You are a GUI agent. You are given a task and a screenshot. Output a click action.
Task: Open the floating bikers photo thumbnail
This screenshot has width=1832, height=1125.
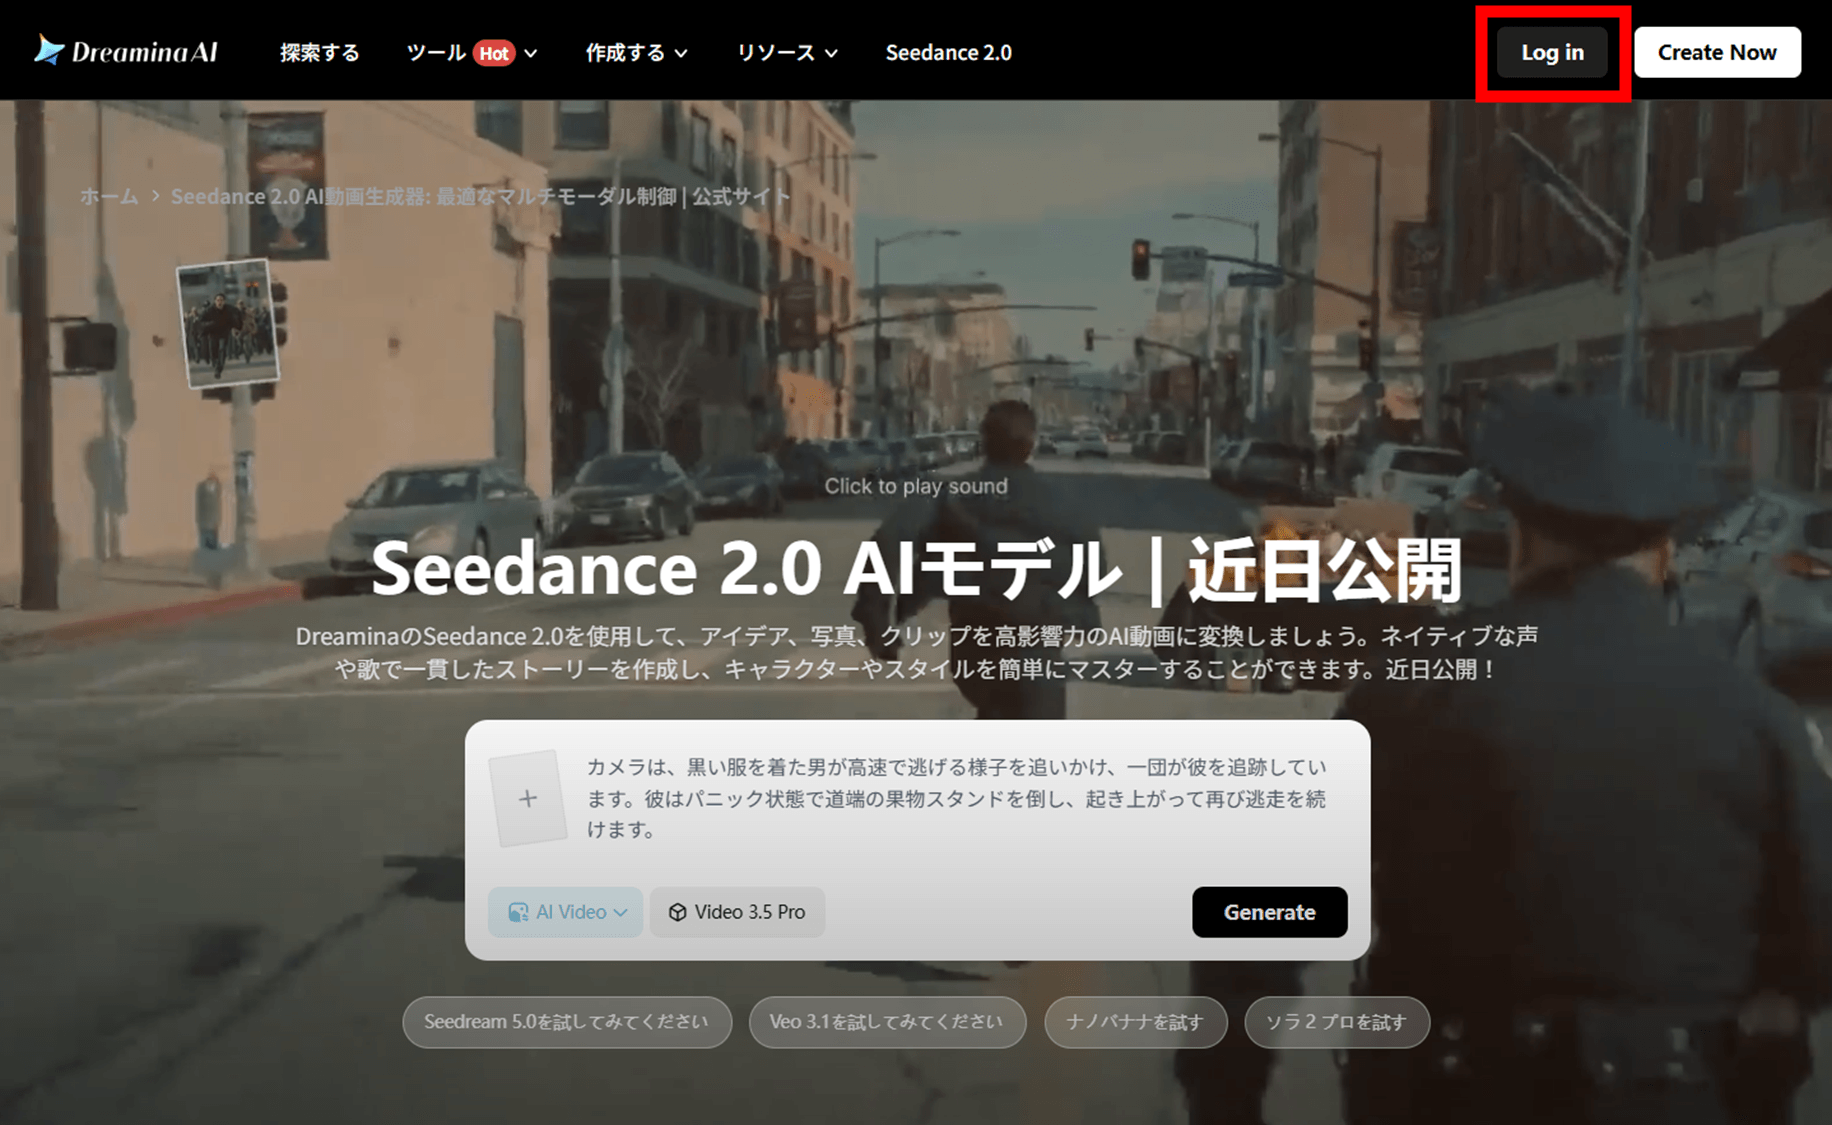pyautogui.click(x=227, y=322)
